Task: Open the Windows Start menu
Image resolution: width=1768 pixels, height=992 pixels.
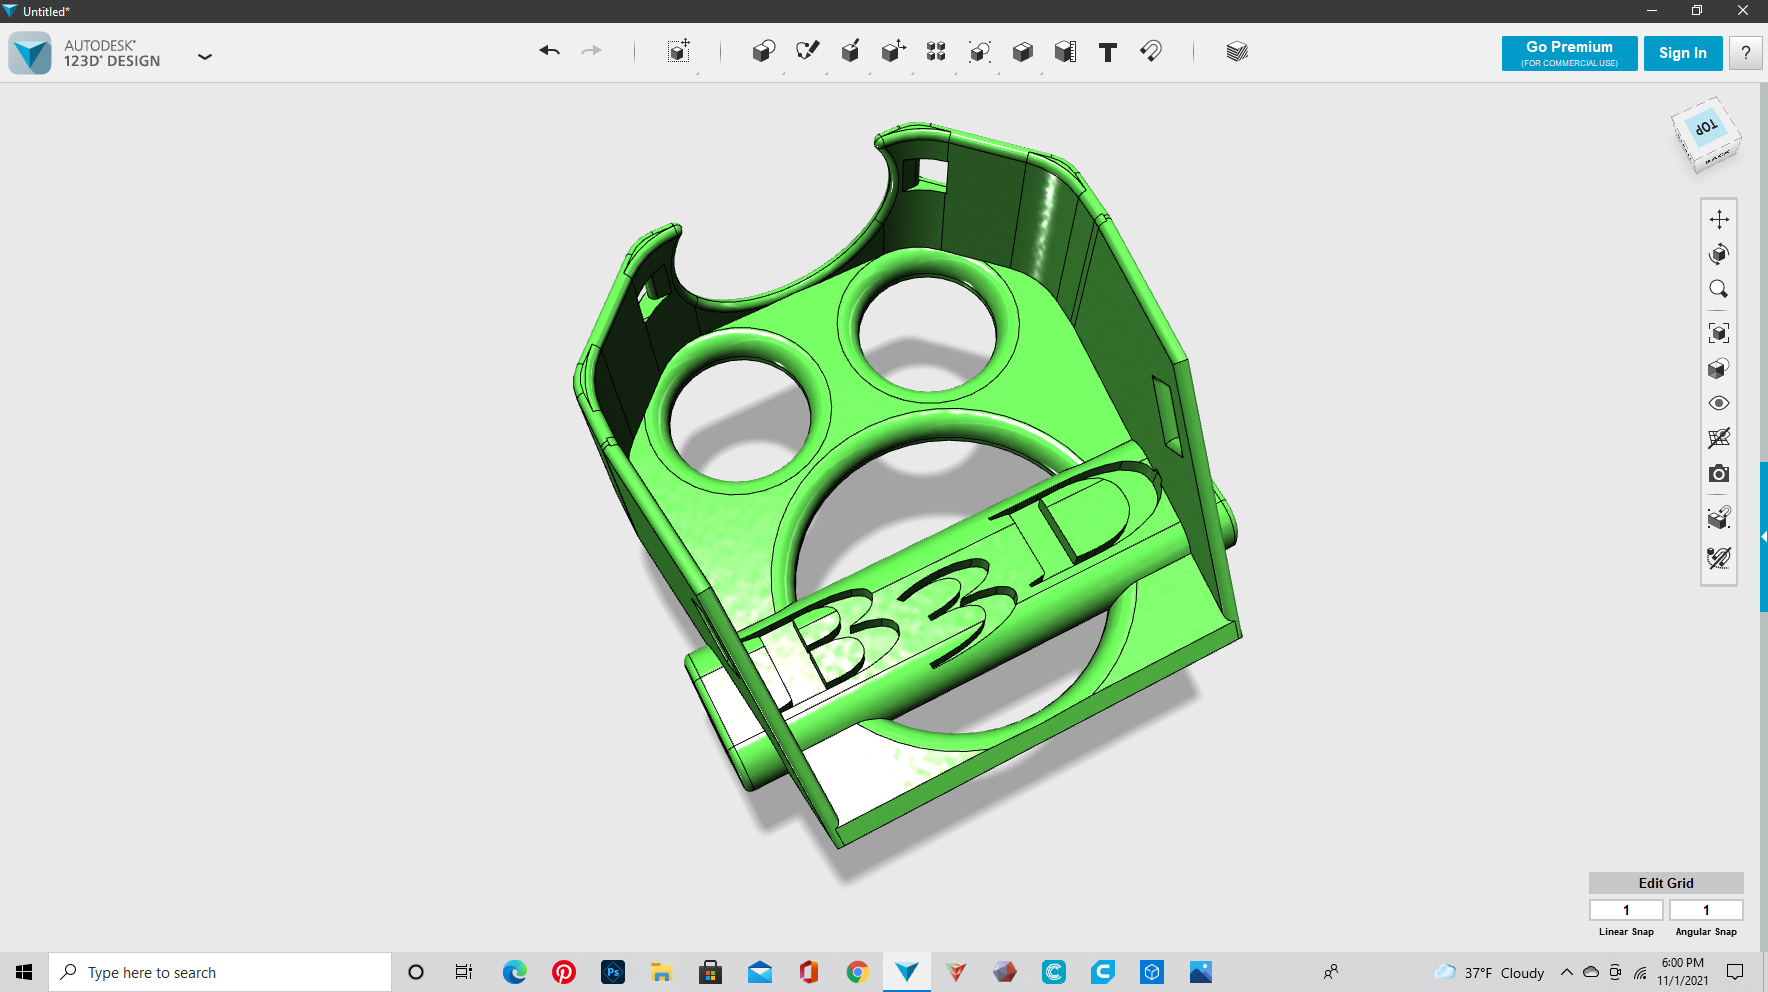Action: (x=22, y=971)
